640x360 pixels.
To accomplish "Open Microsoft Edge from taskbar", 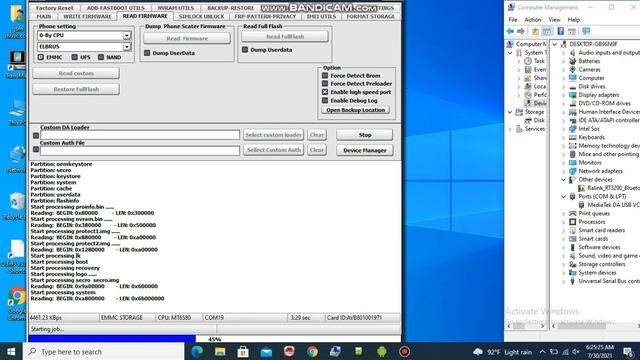I will (x=197, y=351).
